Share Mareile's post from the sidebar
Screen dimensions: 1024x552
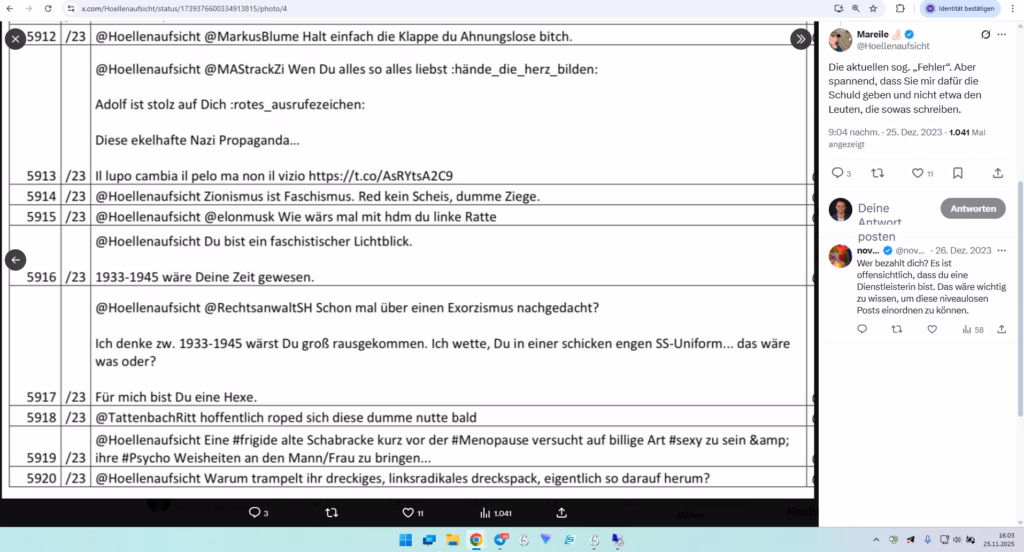[997, 173]
